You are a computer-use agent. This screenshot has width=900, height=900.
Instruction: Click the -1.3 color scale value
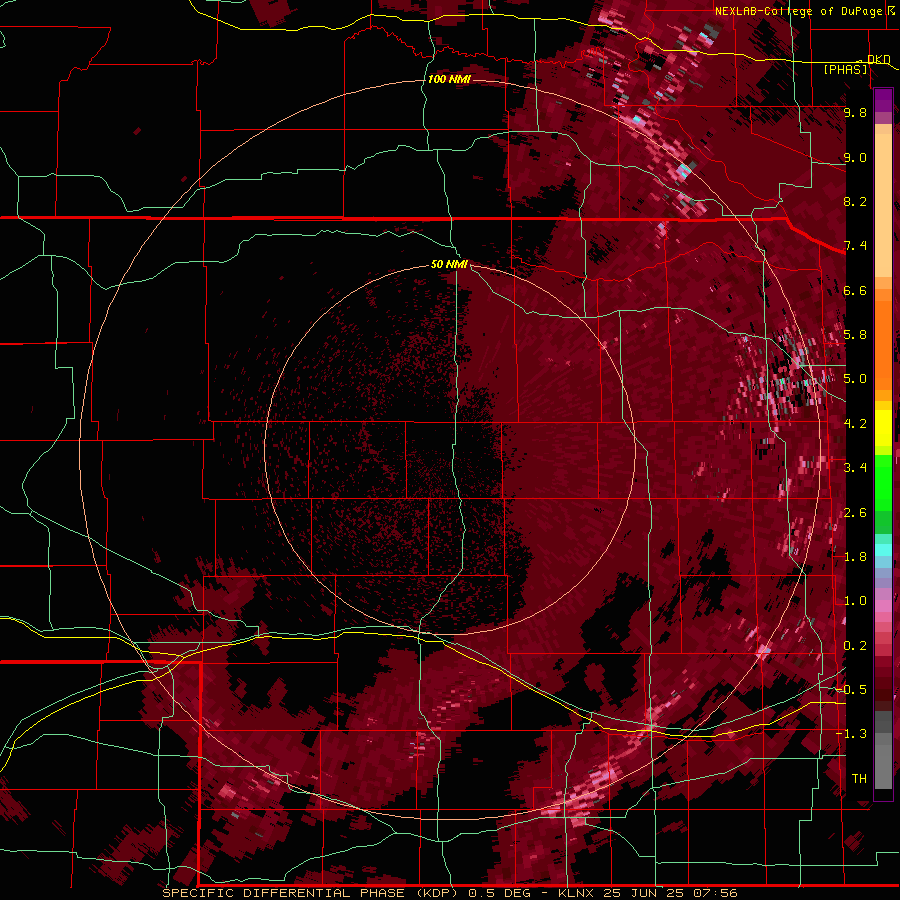[x=852, y=735]
